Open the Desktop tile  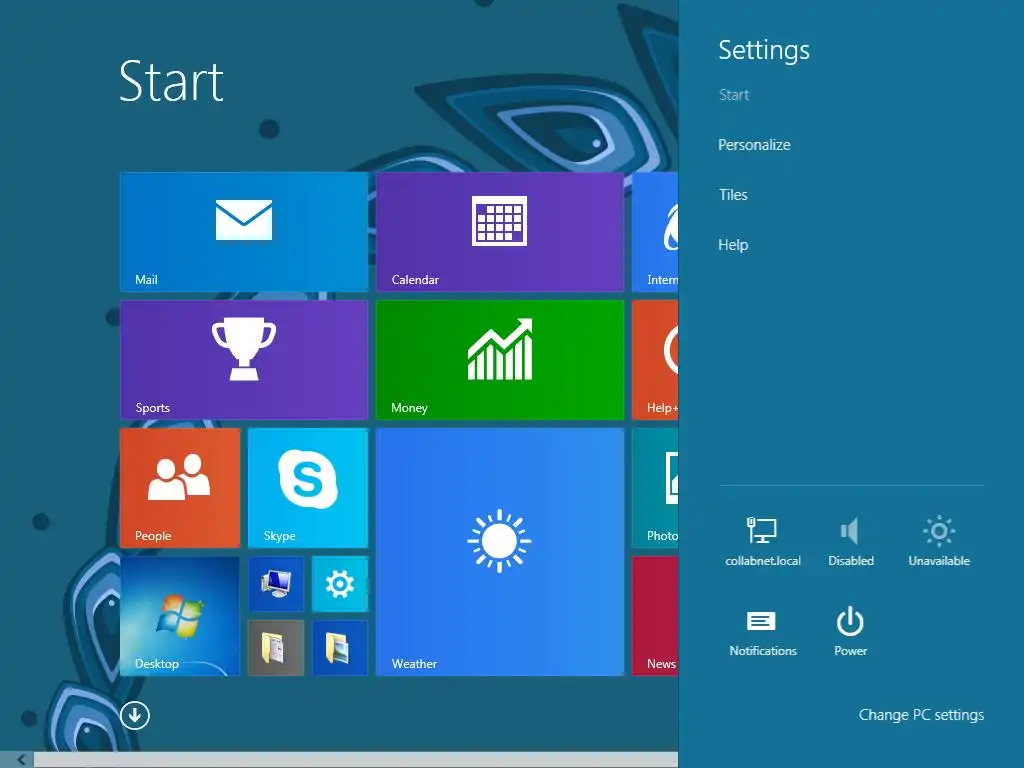[x=180, y=615]
